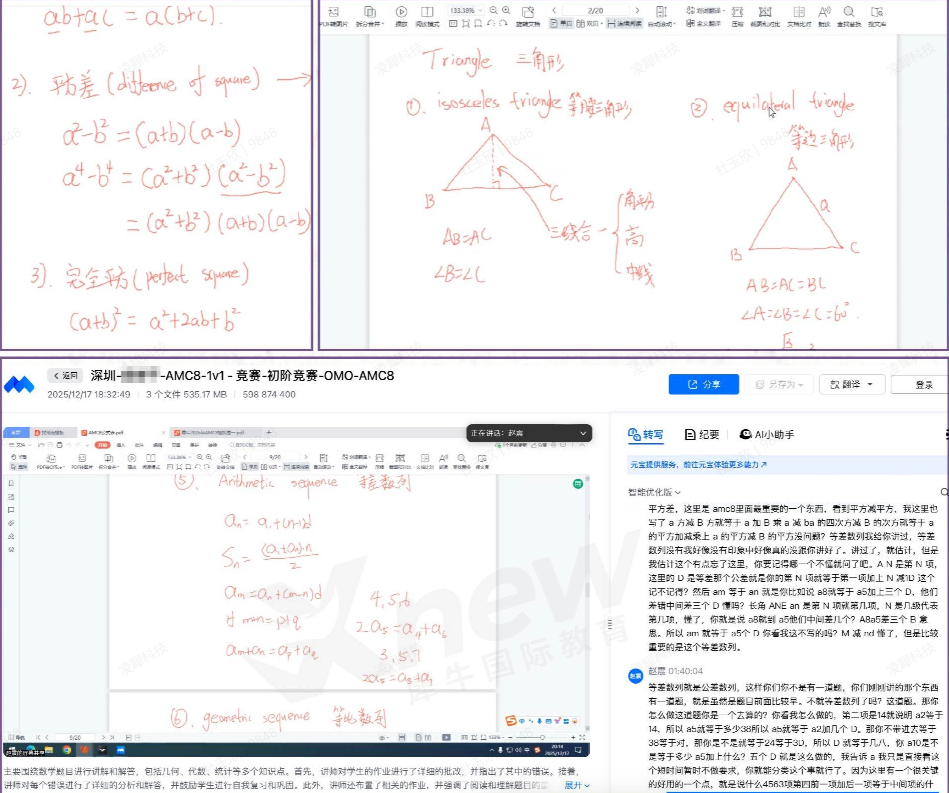Viewport: 949px width, 793px height.
Task: Zoom out with the minus magnifier
Action: tap(494, 10)
